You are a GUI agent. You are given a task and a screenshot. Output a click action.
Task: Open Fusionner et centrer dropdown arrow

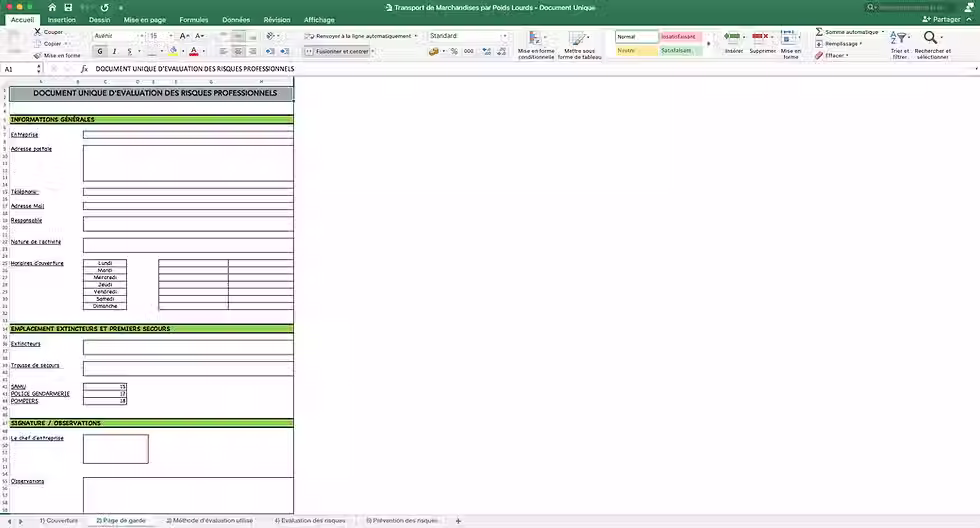click(373, 51)
